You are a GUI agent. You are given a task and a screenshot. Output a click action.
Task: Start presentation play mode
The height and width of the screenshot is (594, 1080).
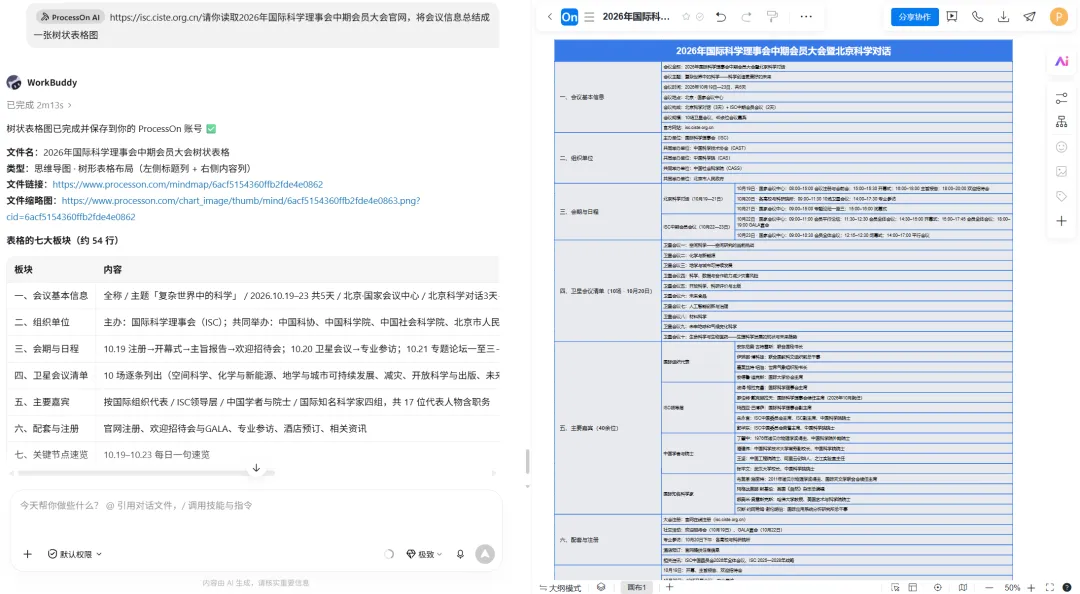coord(952,17)
